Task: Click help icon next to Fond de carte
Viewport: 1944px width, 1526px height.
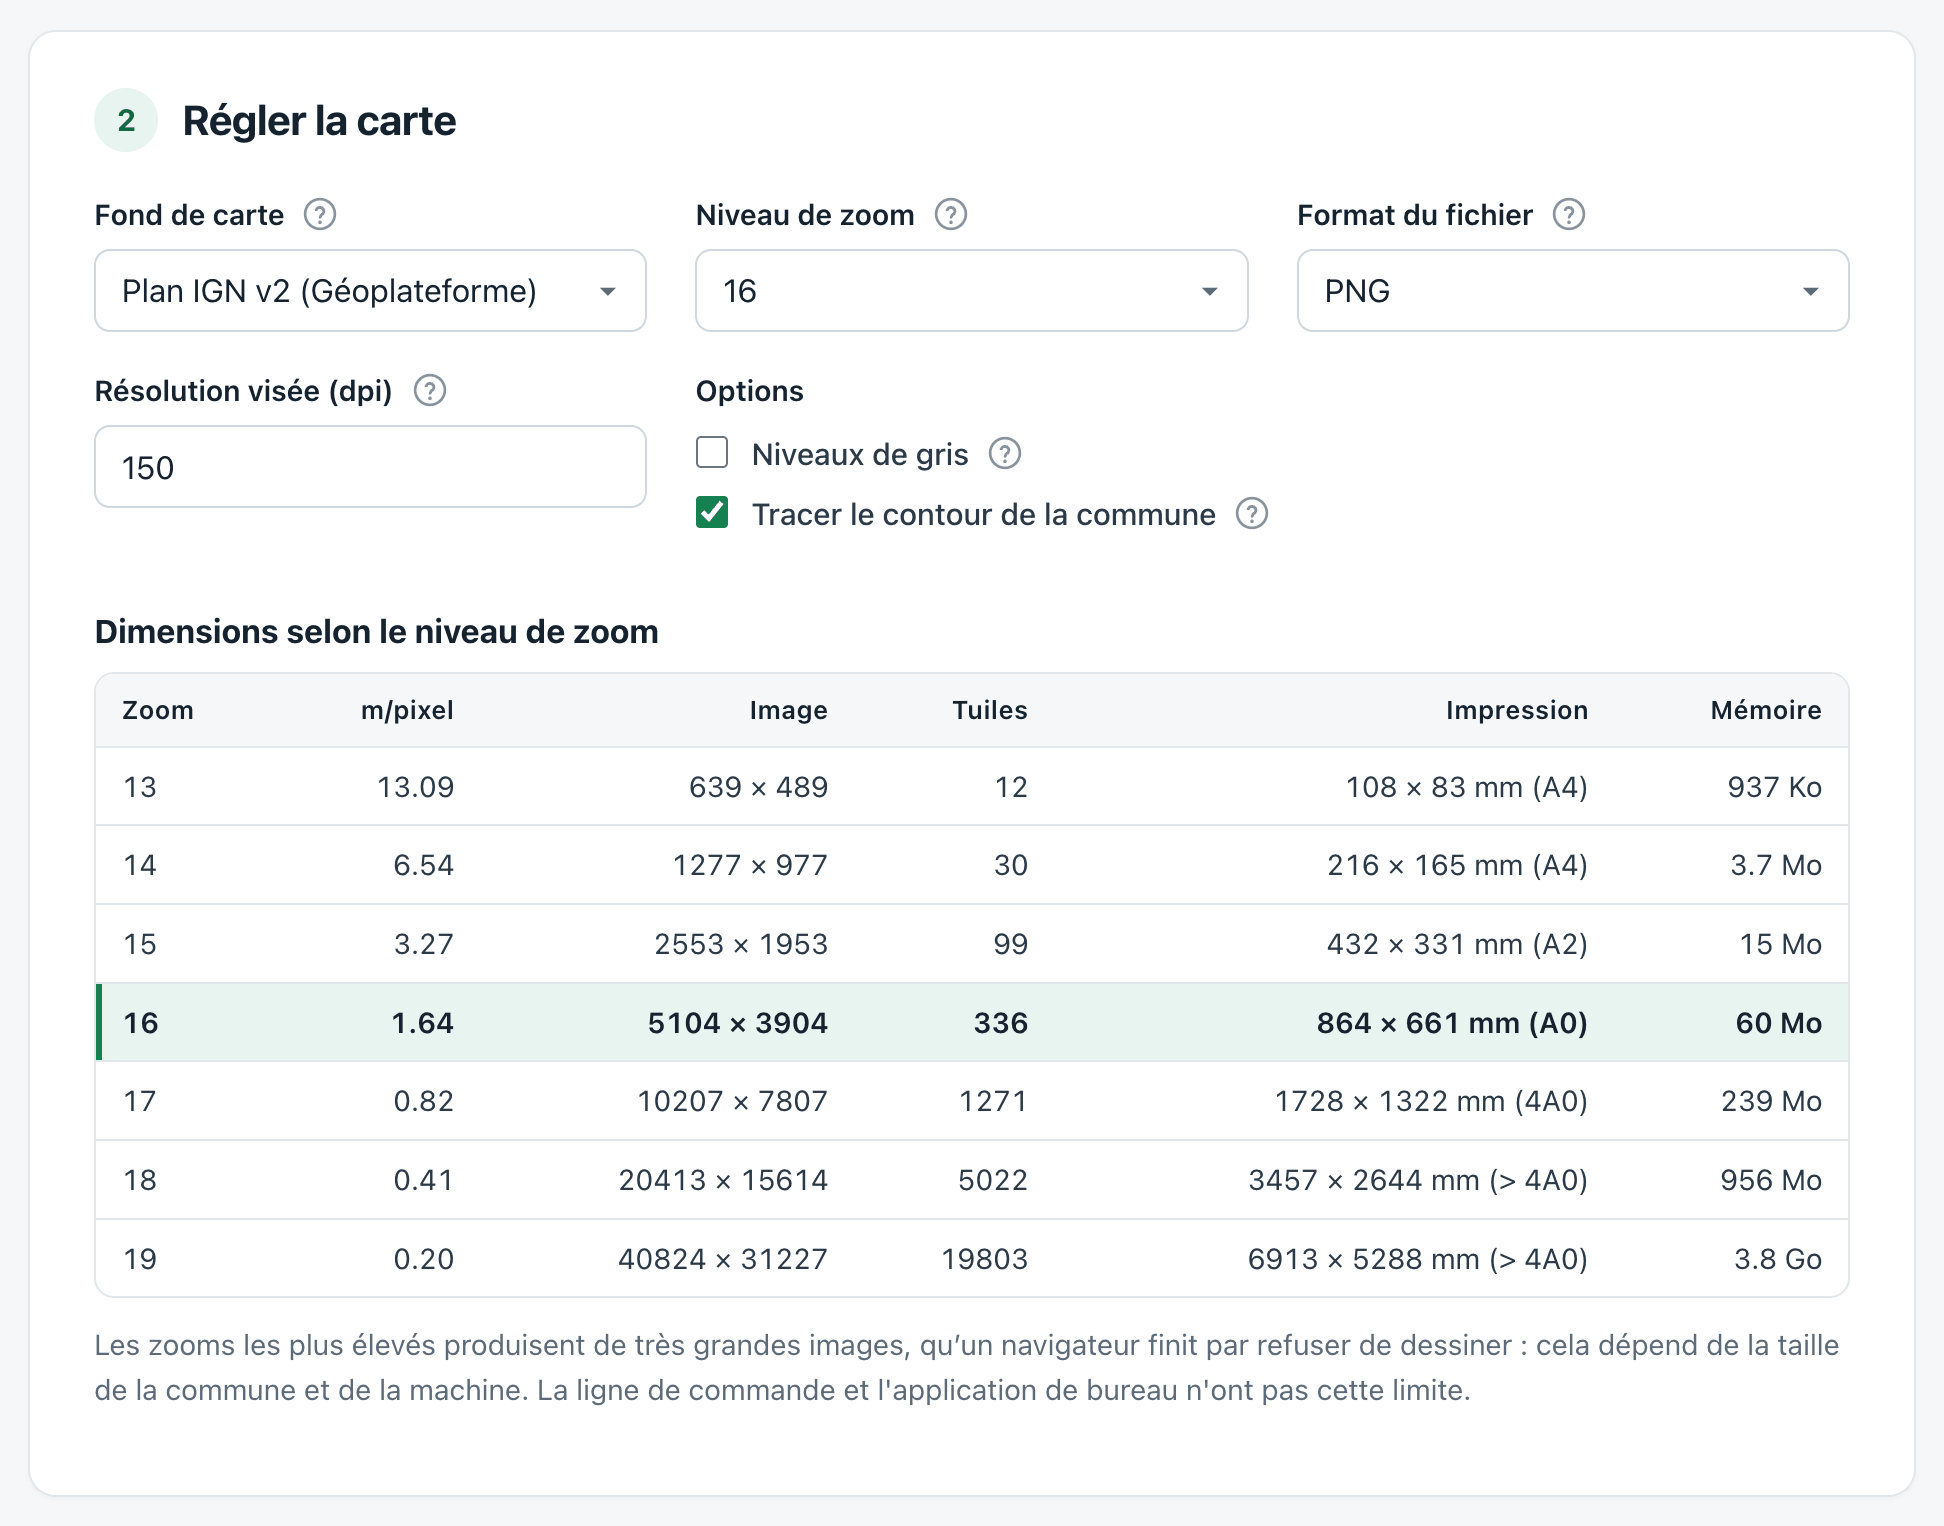Action: tap(320, 215)
